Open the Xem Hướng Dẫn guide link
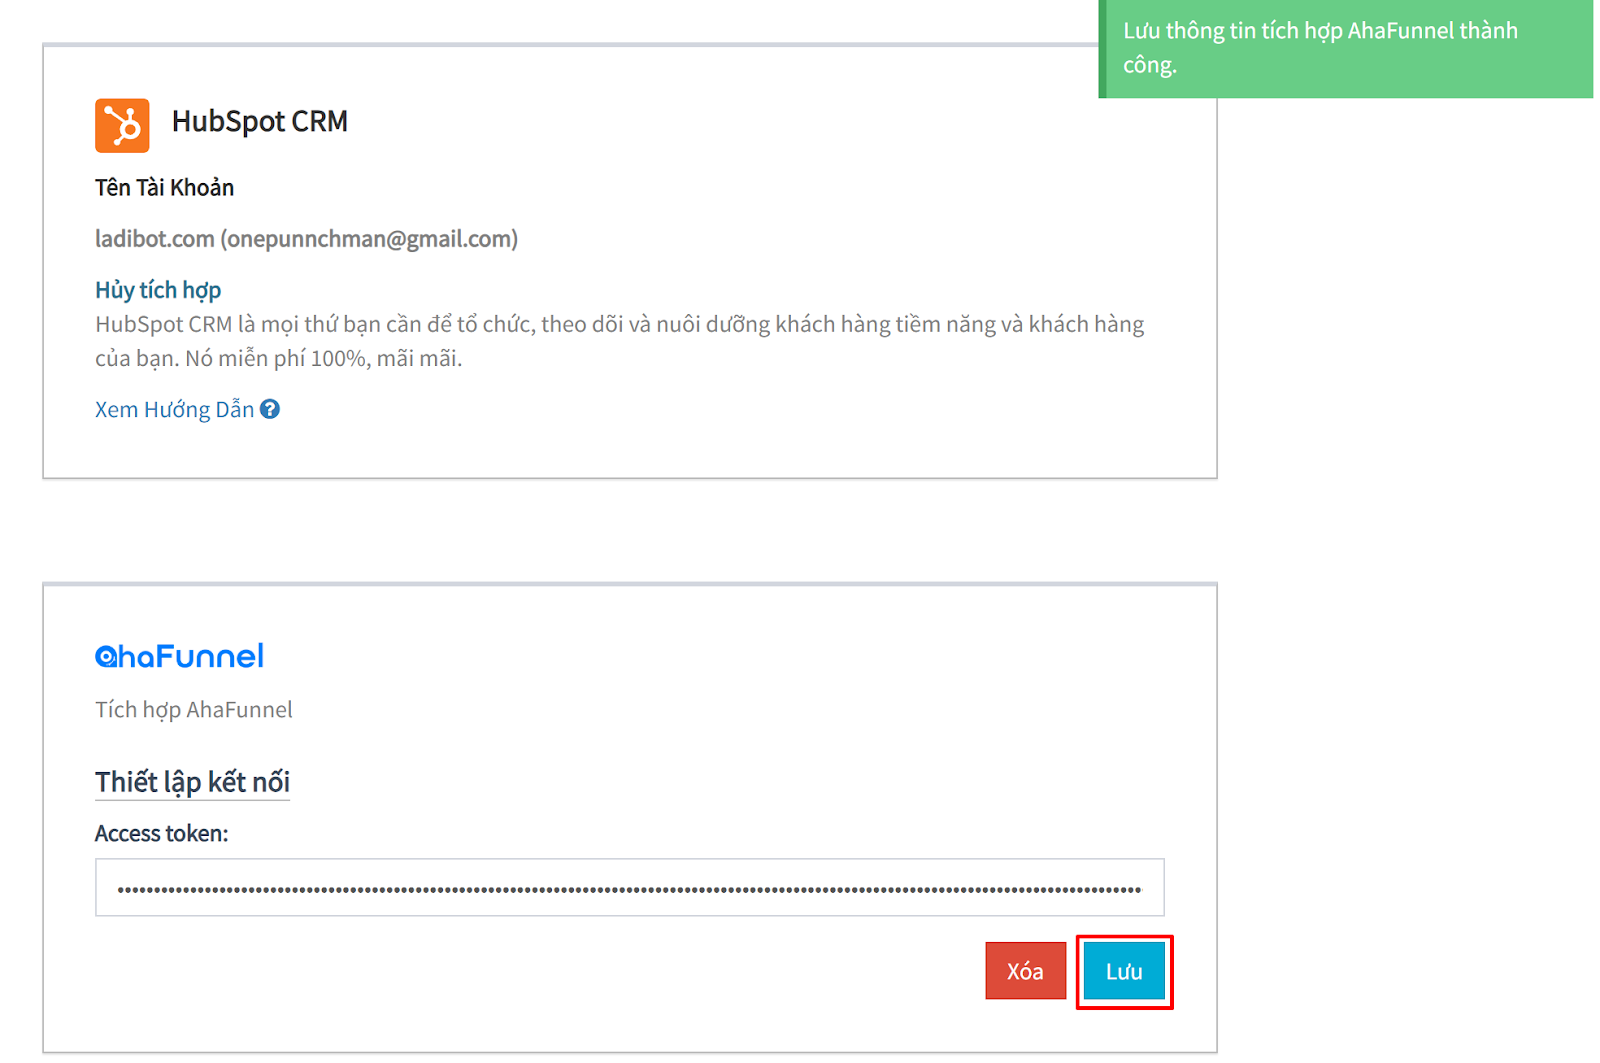The image size is (1600, 1063). [x=174, y=409]
